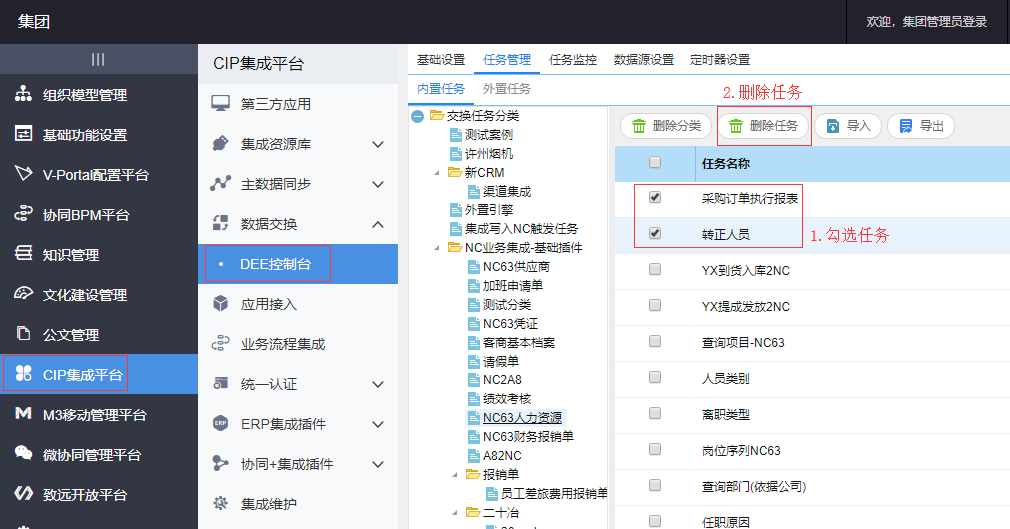Expand the 协同+集成插件 chevron
Image resolution: width=1010 pixels, height=529 pixels.
coord(378,464)
